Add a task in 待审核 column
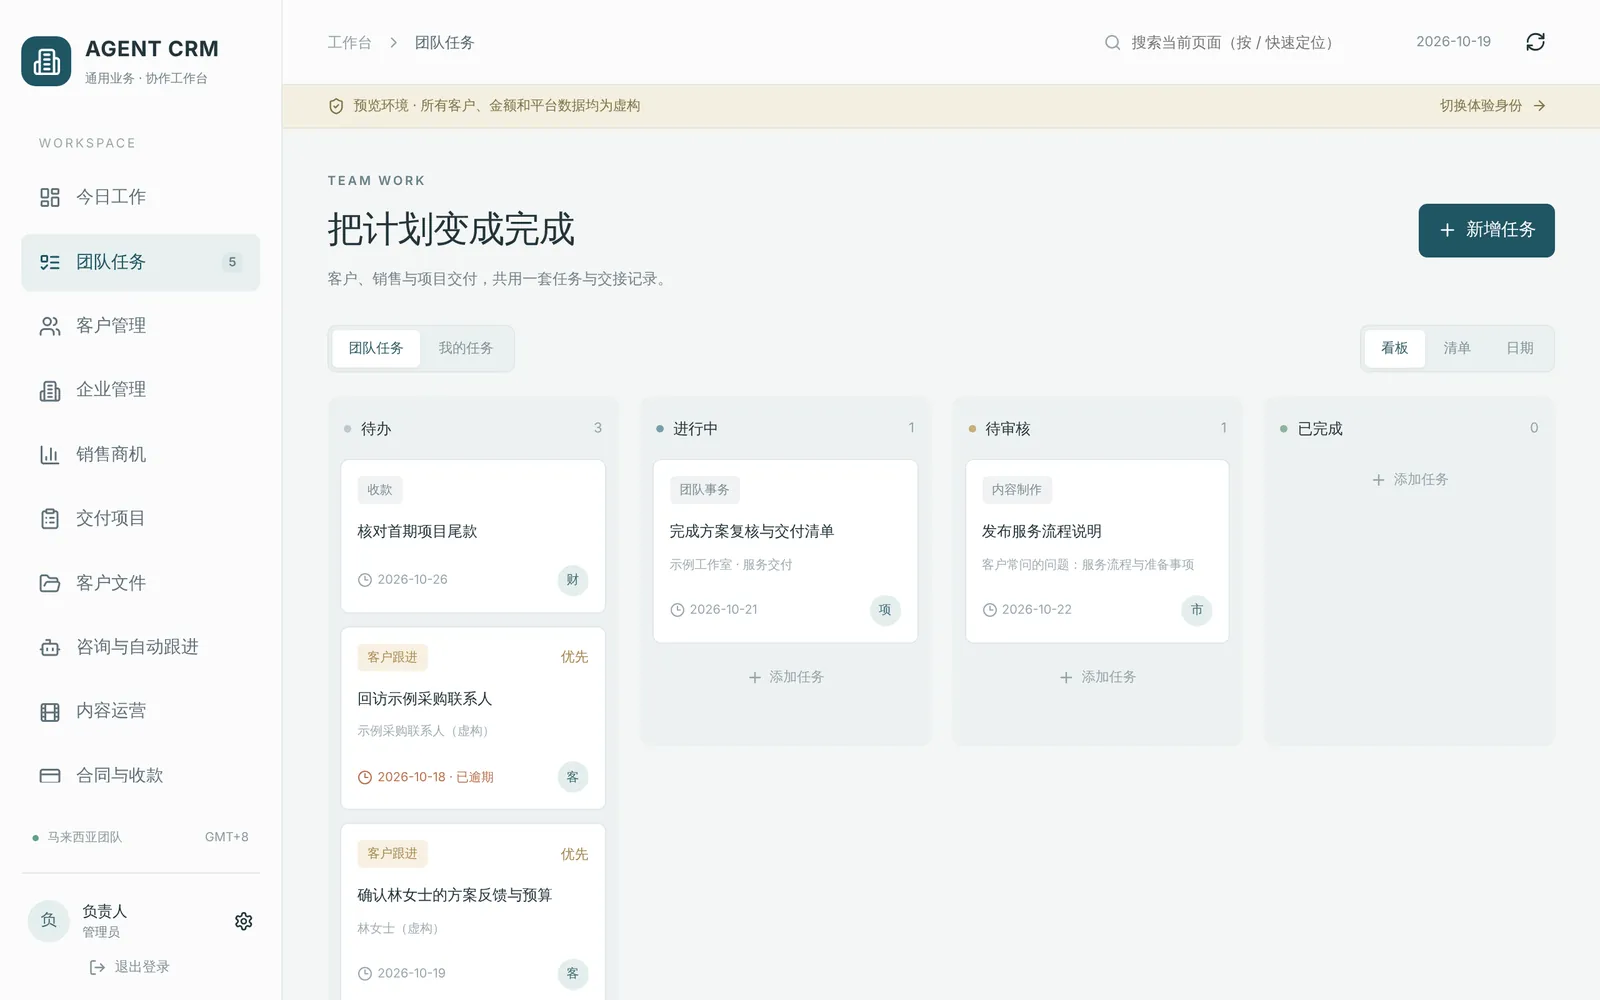The height and width of the screenshot is (1000, 1600). 1097,677
